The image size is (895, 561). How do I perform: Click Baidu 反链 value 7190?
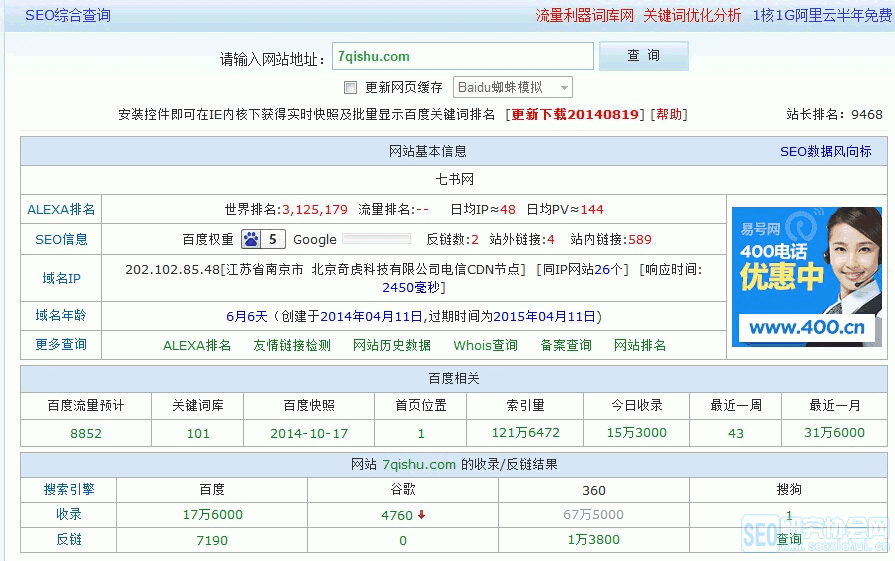[x=212, y=540]
